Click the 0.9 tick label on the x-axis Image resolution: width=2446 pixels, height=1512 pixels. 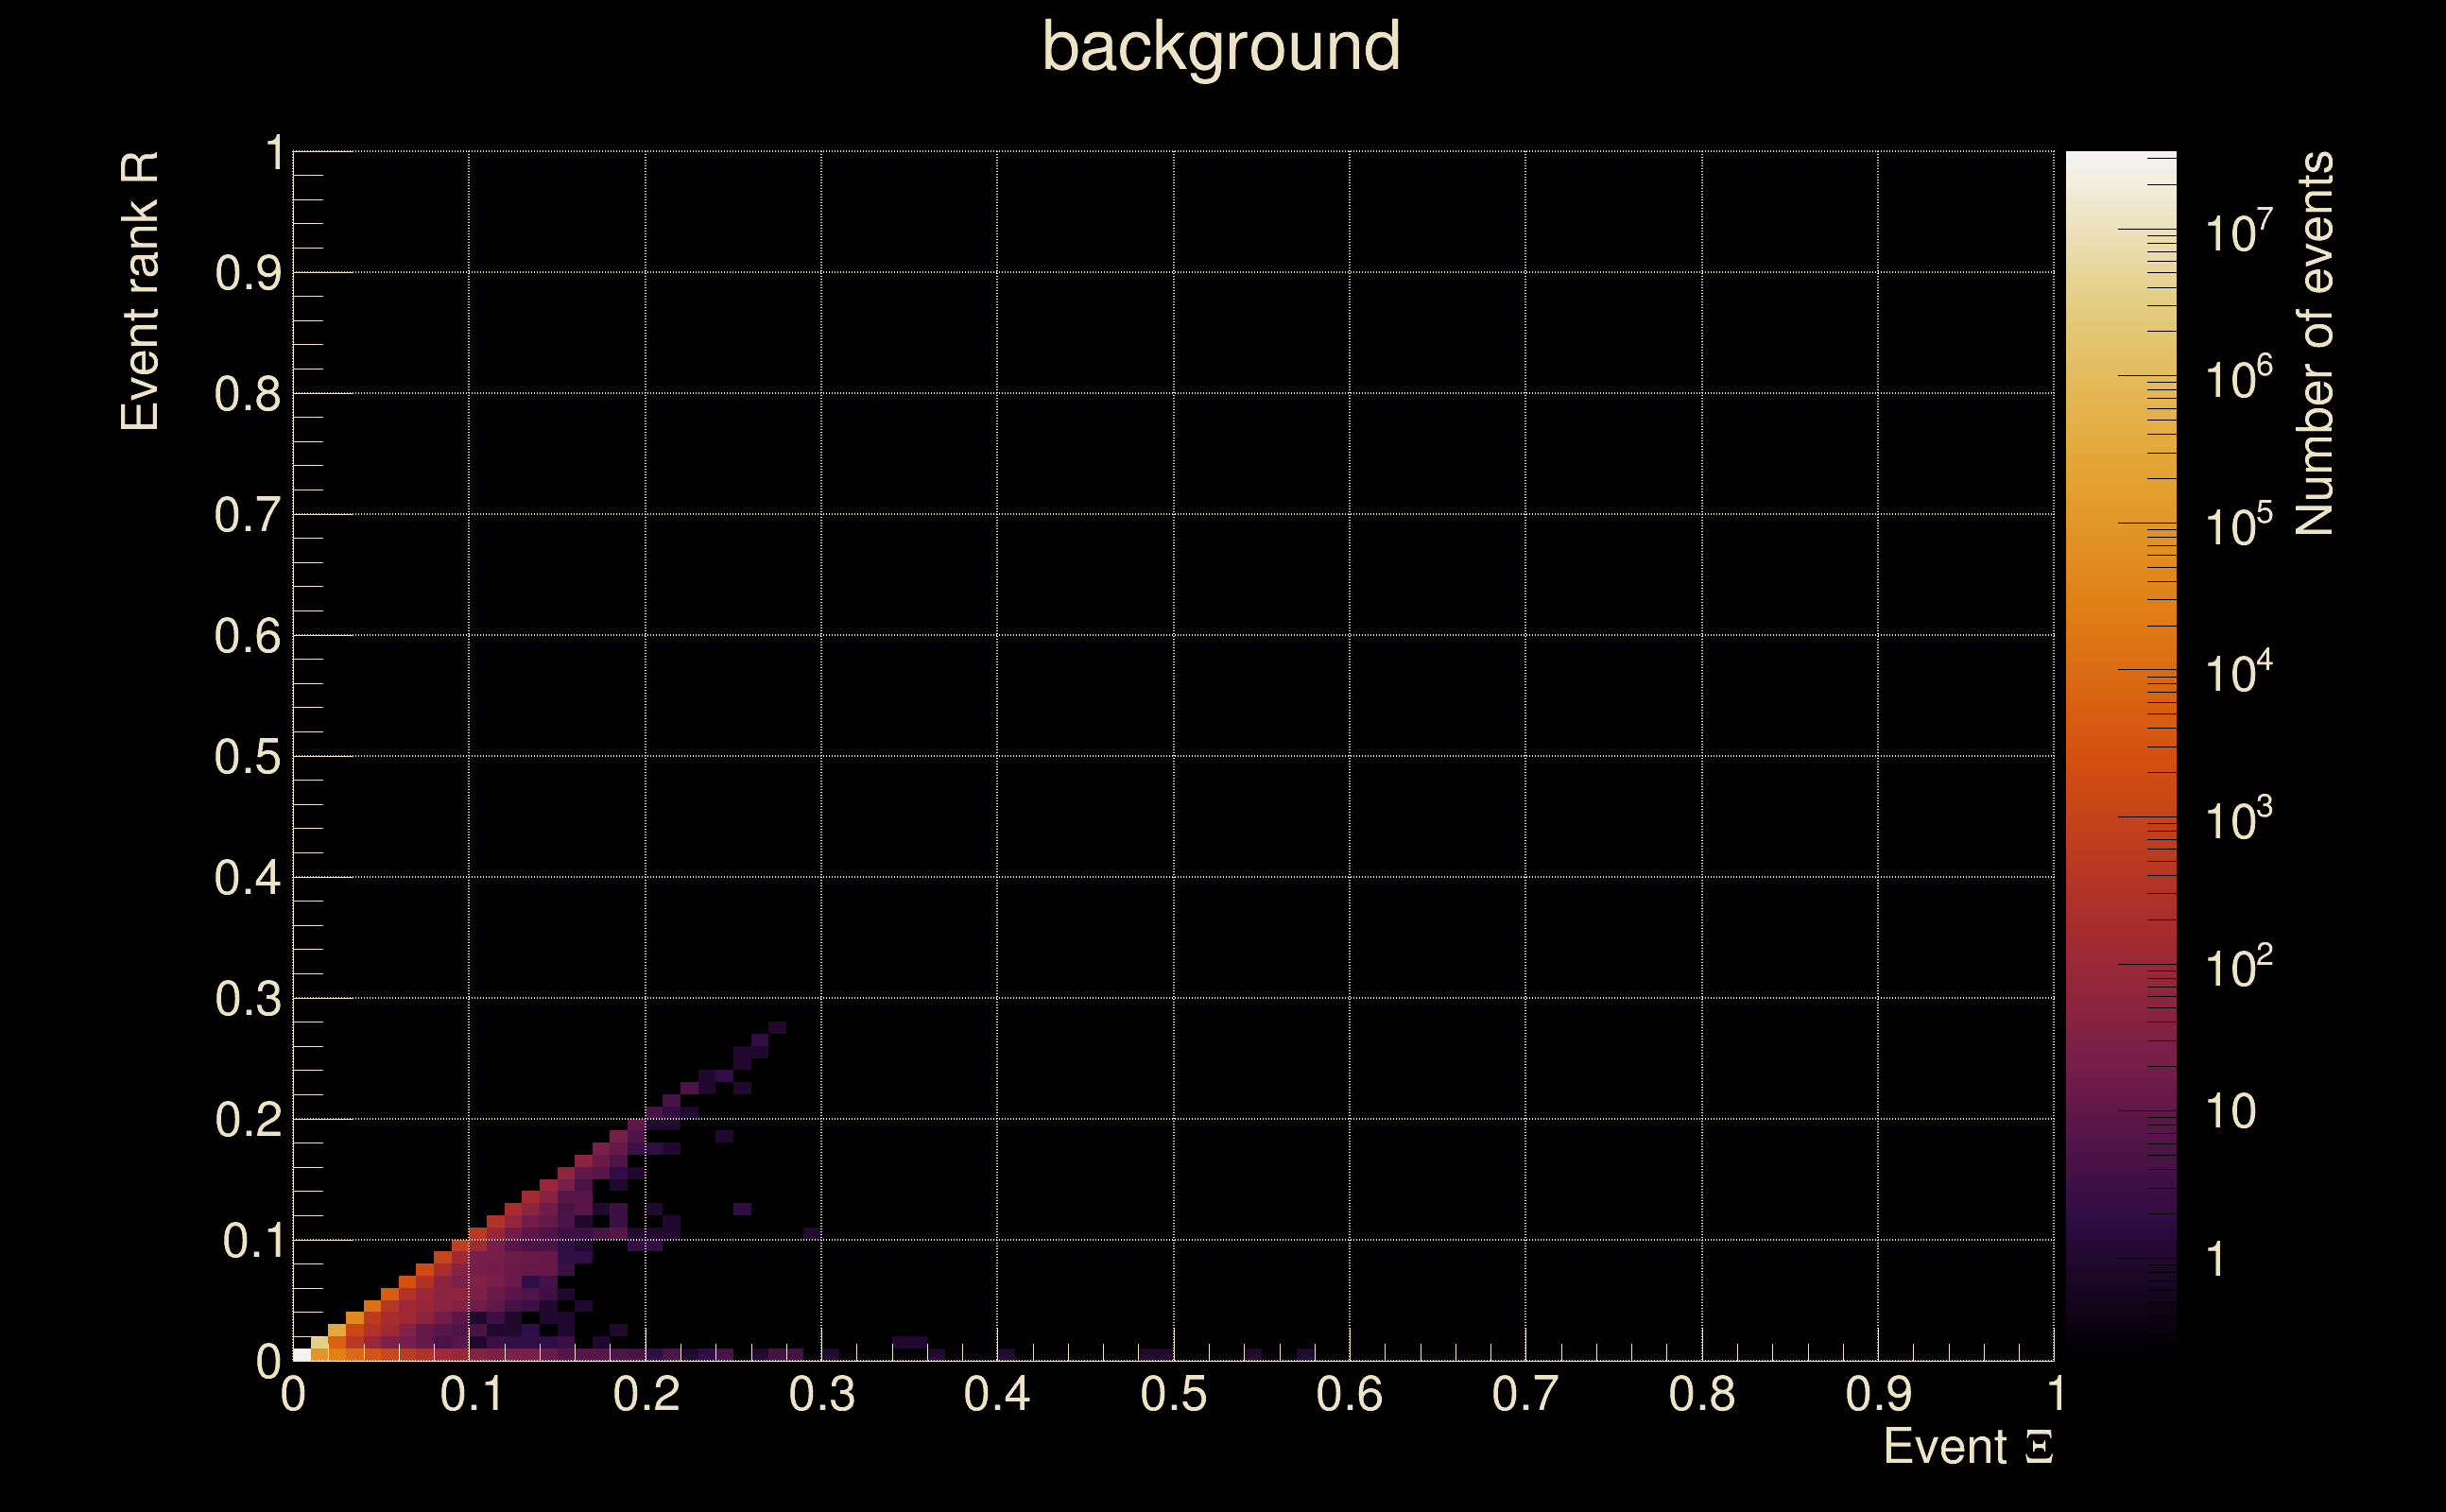1877,1394
